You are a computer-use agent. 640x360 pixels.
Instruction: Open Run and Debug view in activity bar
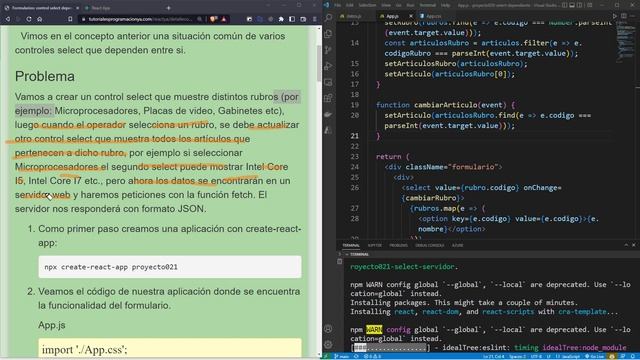[x=329, y=66]
